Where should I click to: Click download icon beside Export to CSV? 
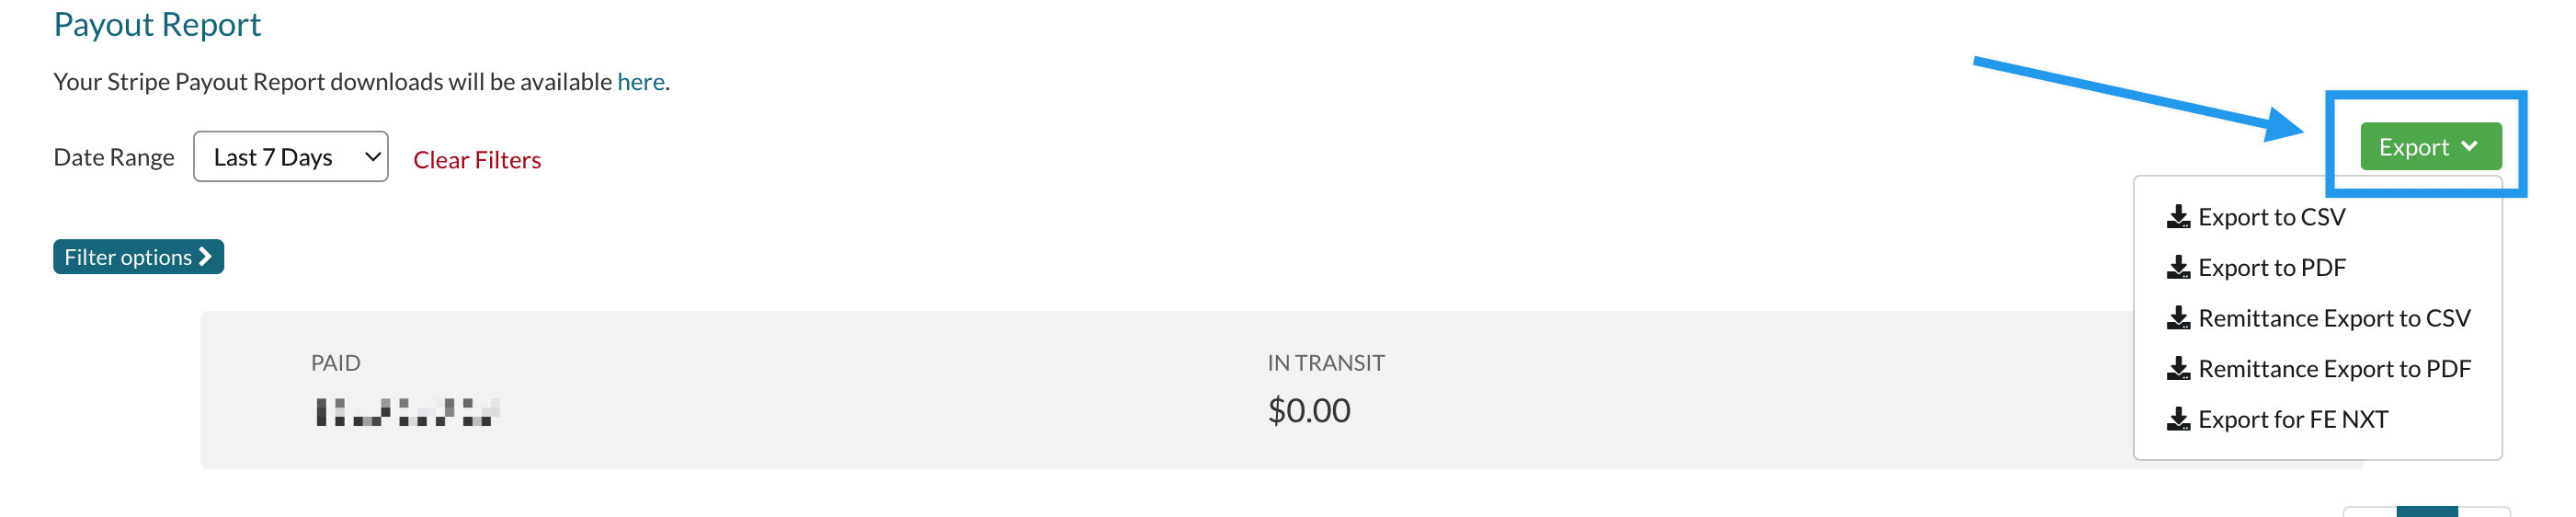(2177, 217)
